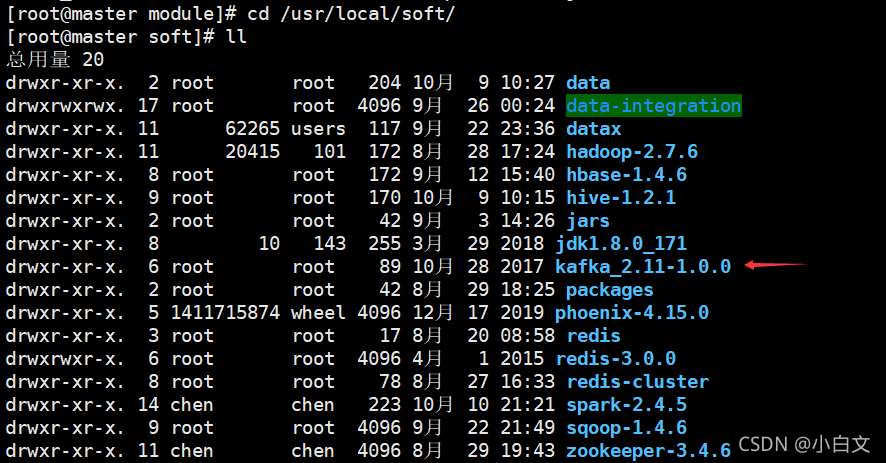
Task: Select the '[root@master soft]#' prompt
Action: [x=110, y=37]
